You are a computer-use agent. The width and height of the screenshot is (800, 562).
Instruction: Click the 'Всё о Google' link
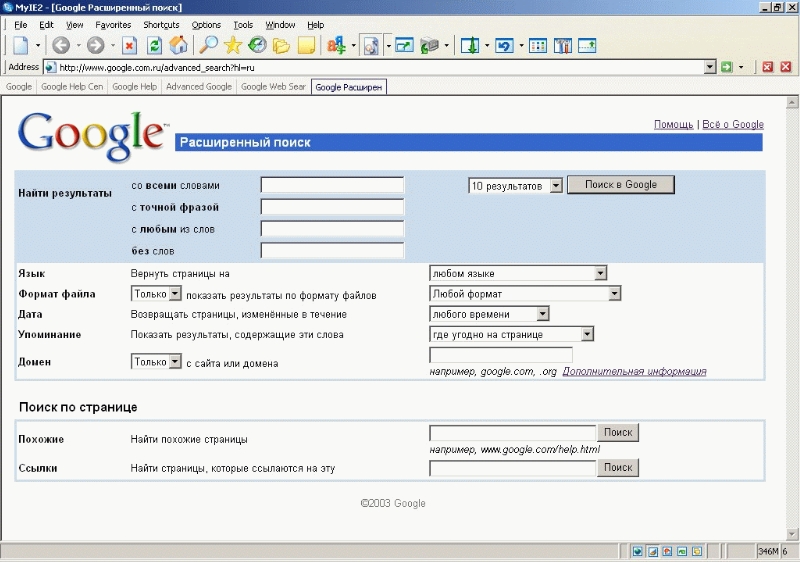733,124
